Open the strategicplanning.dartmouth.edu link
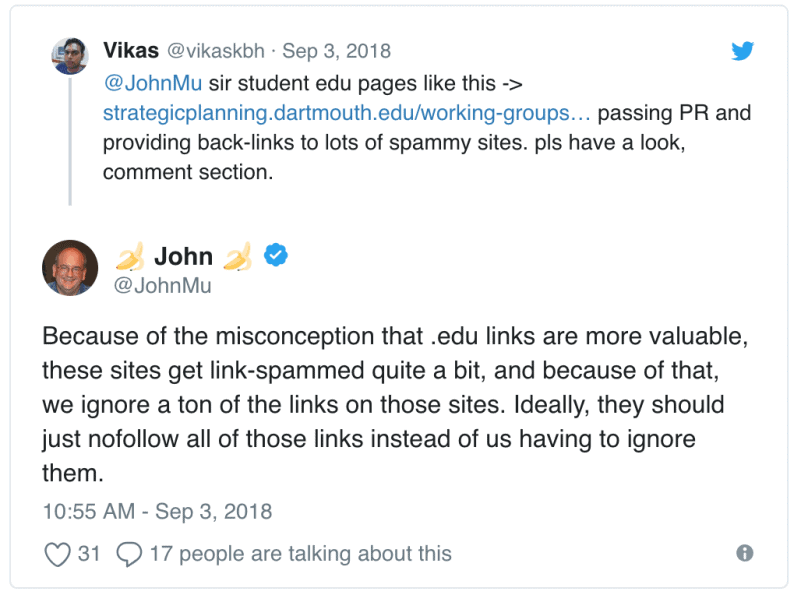 [x=345, y=113]
